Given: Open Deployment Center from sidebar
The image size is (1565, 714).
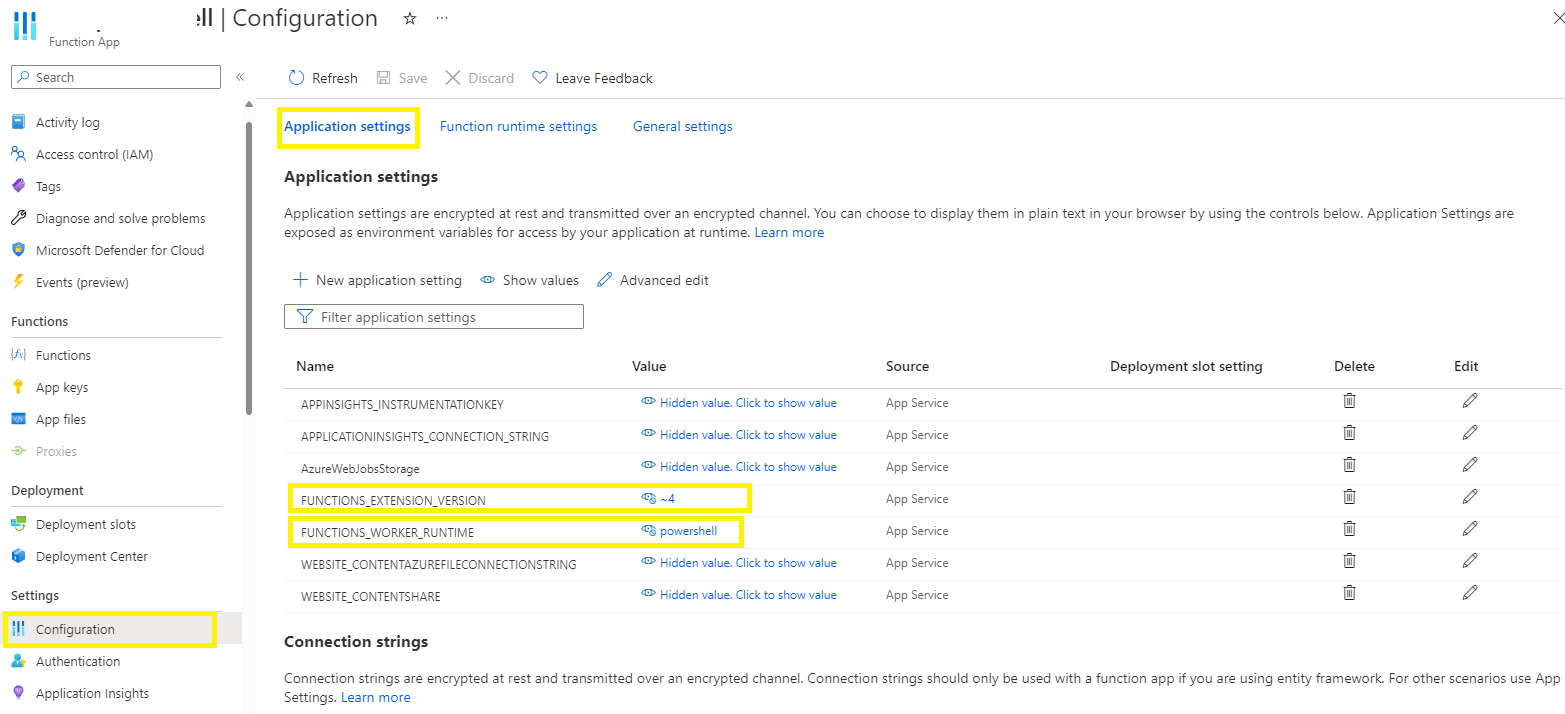Looking at the screenshot, I should (91, 557).
